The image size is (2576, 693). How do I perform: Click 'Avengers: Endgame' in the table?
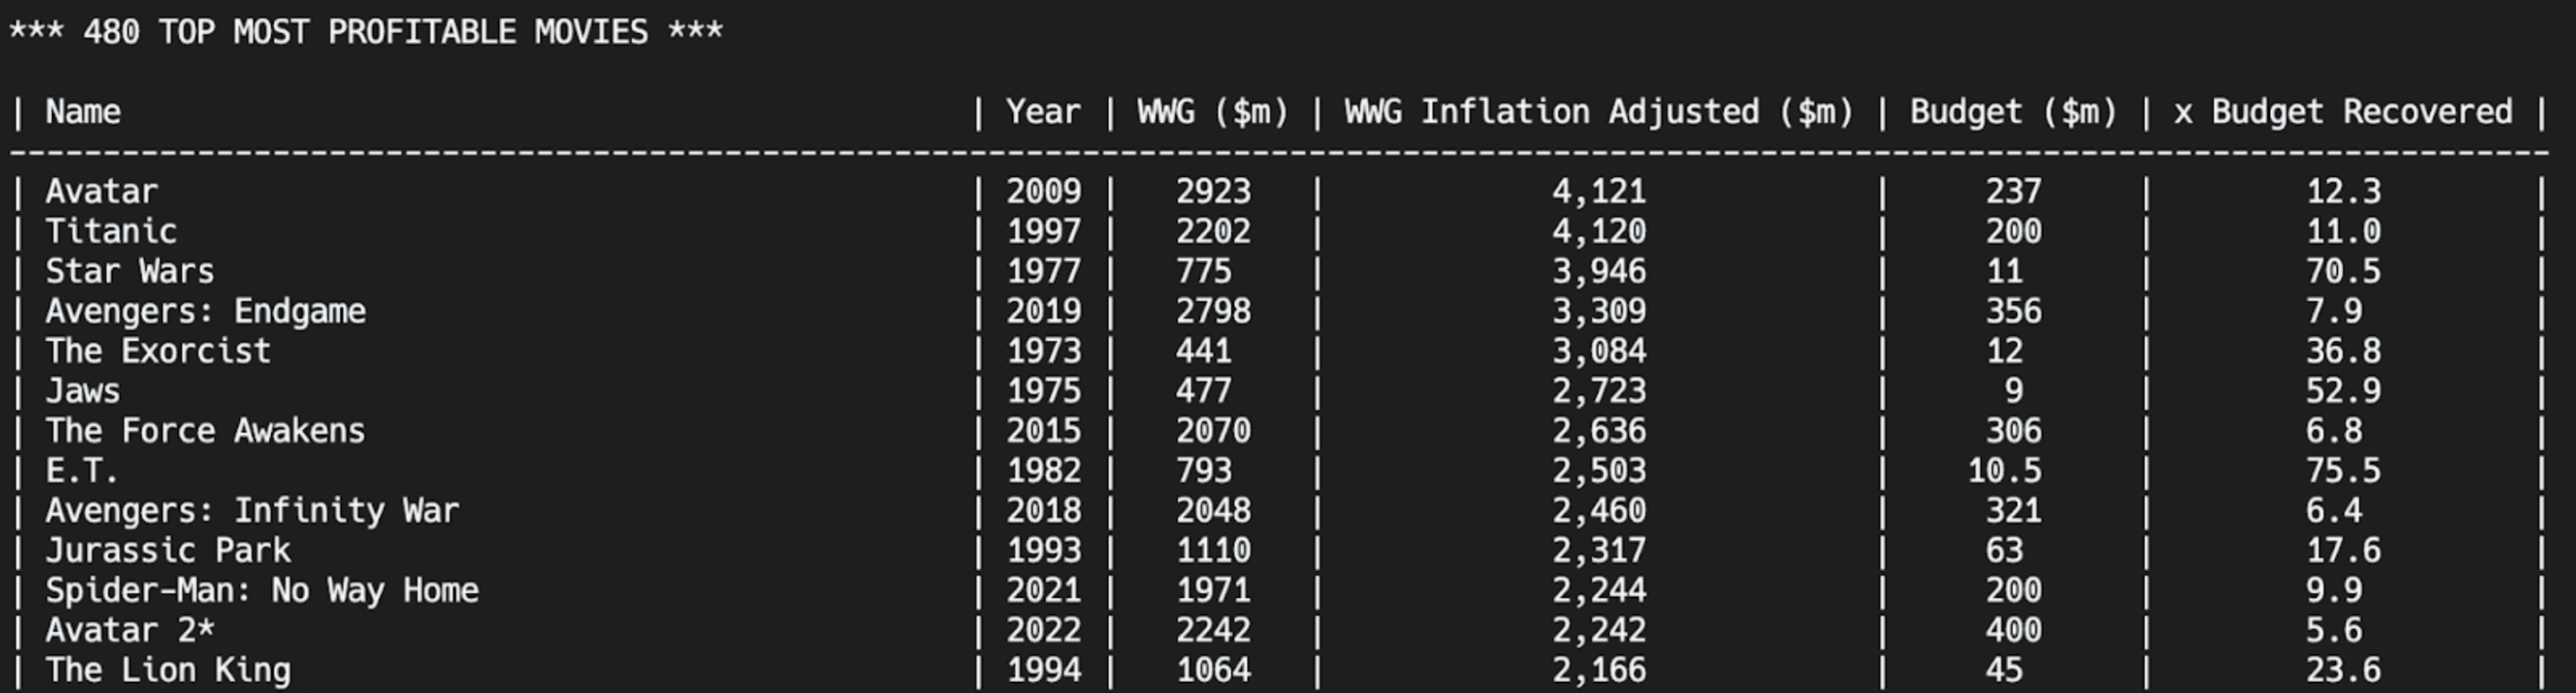coord(205,311)
